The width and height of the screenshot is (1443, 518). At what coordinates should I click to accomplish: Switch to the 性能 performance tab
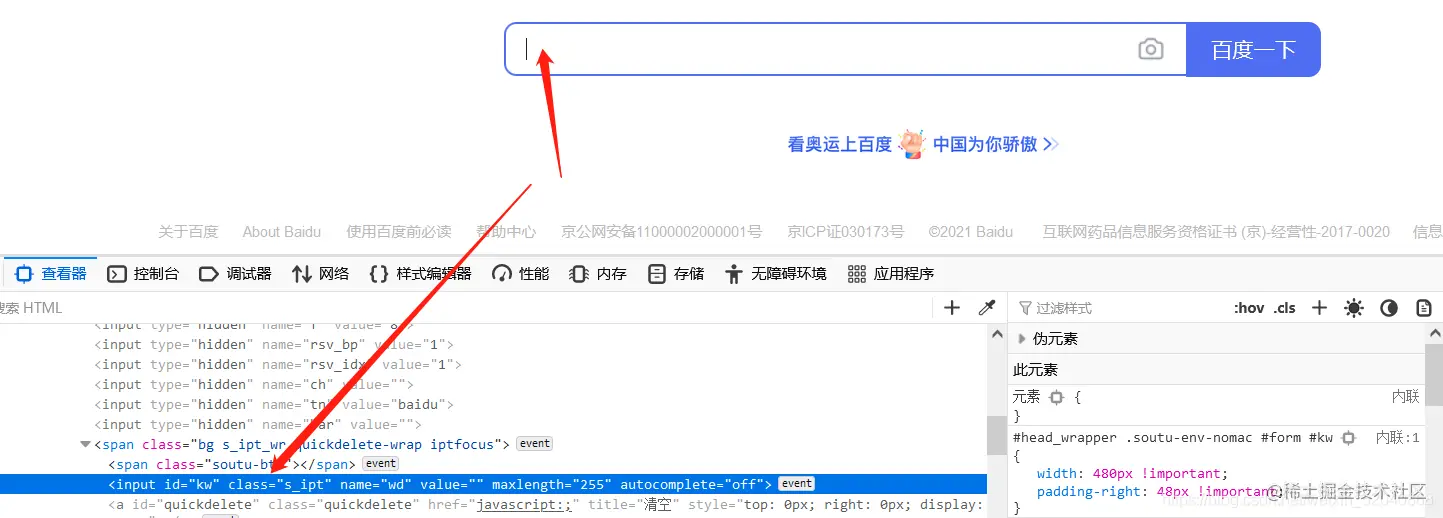click(520, 273)
